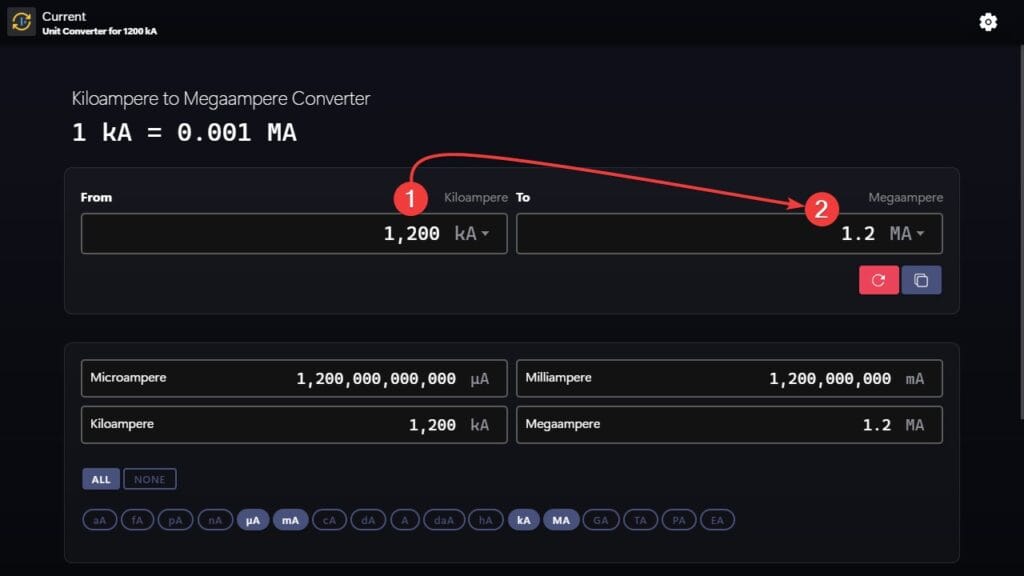The width and height of the screenshot is (1024, 576).
Task: Toggle the TA unit chip
Action: pyautogui.click(x=640, y=520)
